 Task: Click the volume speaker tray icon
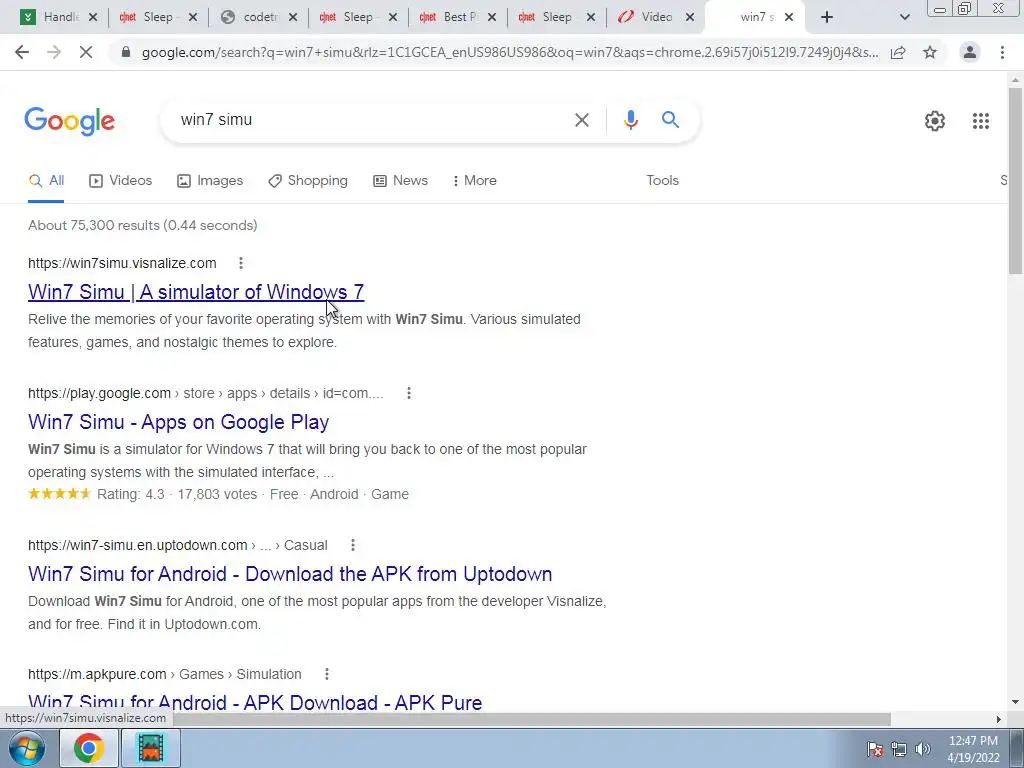[x=923, y=749]
